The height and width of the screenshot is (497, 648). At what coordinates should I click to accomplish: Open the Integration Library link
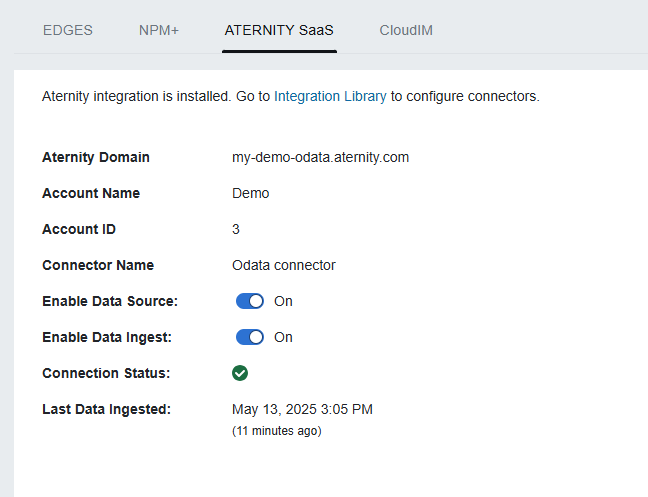(x=330, y=97)
